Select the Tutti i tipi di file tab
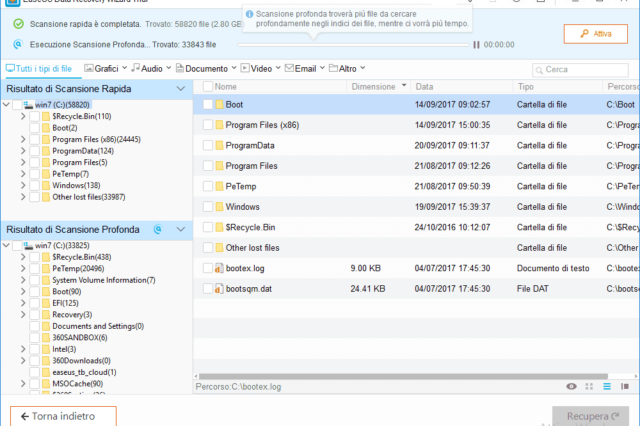The width and height of the screenshot is (640, 426). pos(39,69)
